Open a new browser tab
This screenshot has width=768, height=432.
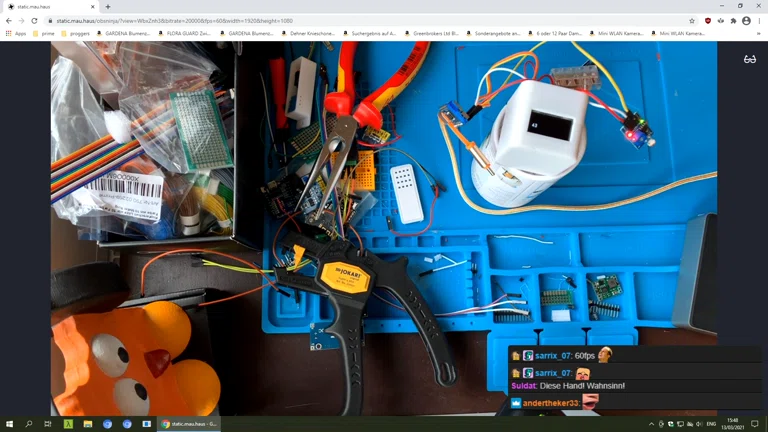(x=108, y=6)
